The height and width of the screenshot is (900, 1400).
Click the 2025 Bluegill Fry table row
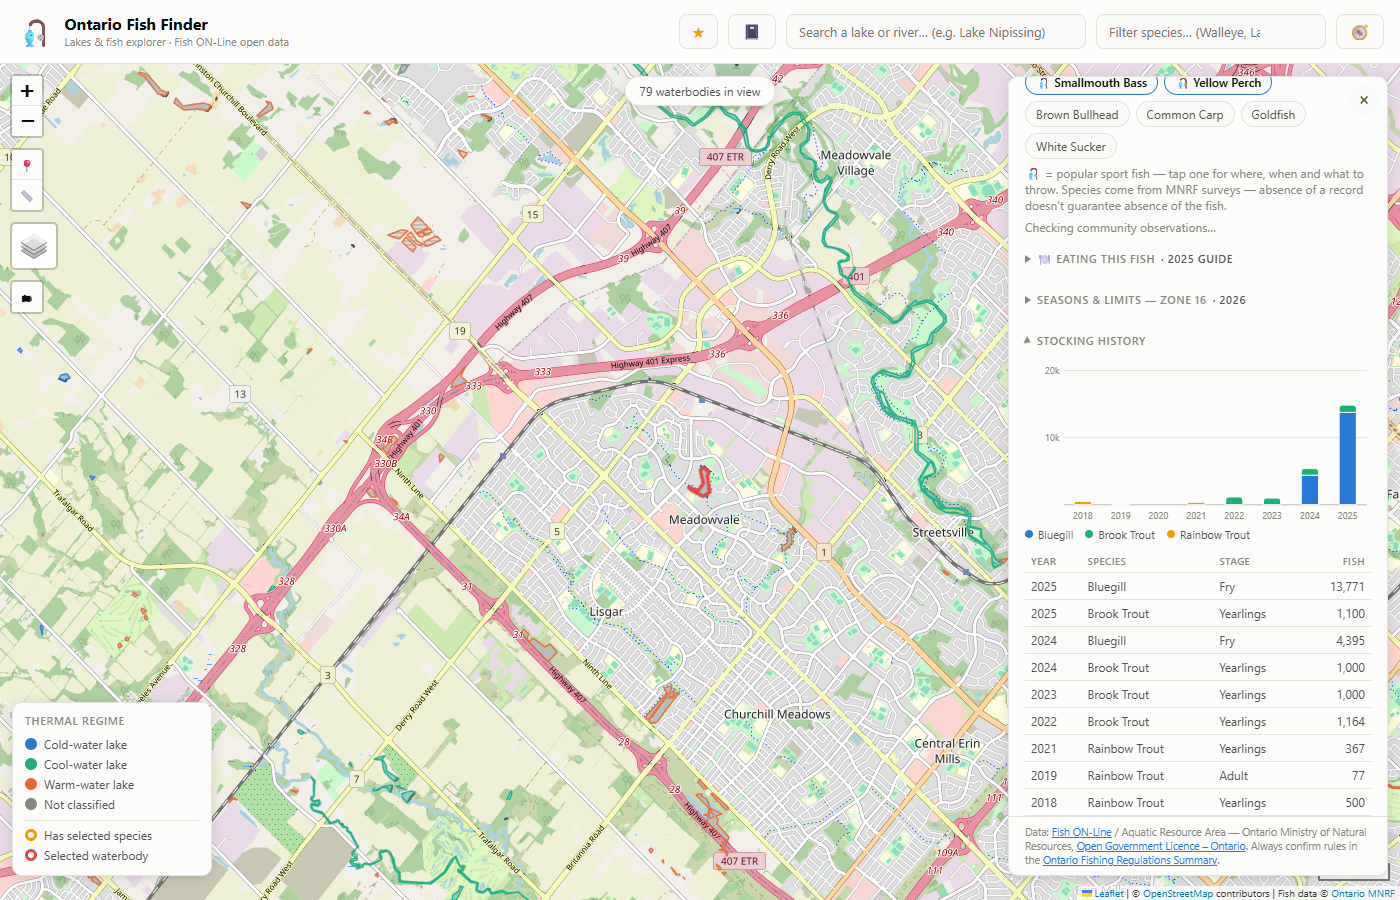1198,587
